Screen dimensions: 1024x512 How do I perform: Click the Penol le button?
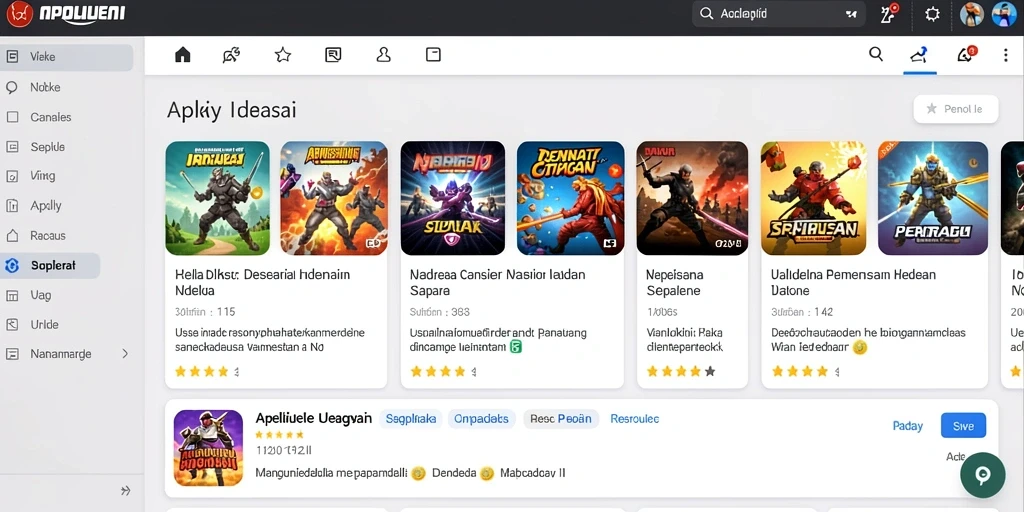pos(955,109)
